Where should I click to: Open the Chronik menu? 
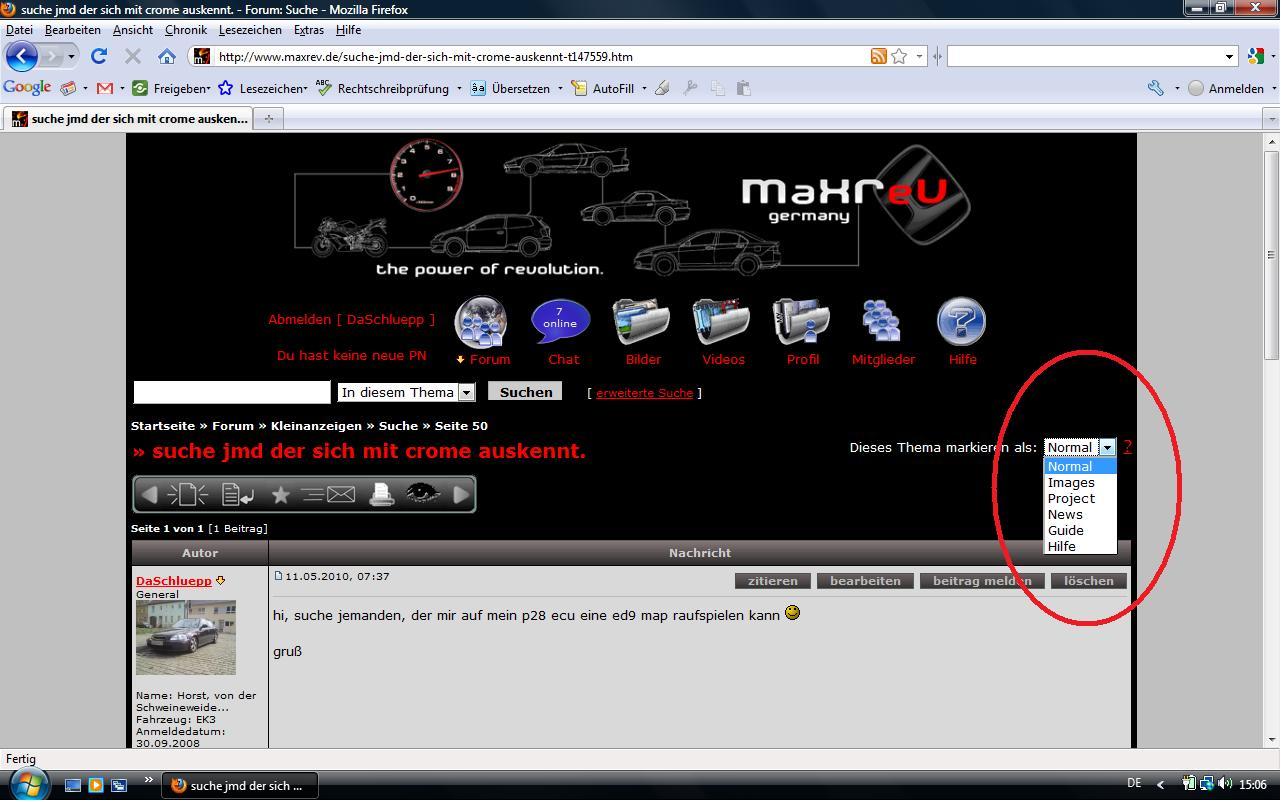click(185, 30)
